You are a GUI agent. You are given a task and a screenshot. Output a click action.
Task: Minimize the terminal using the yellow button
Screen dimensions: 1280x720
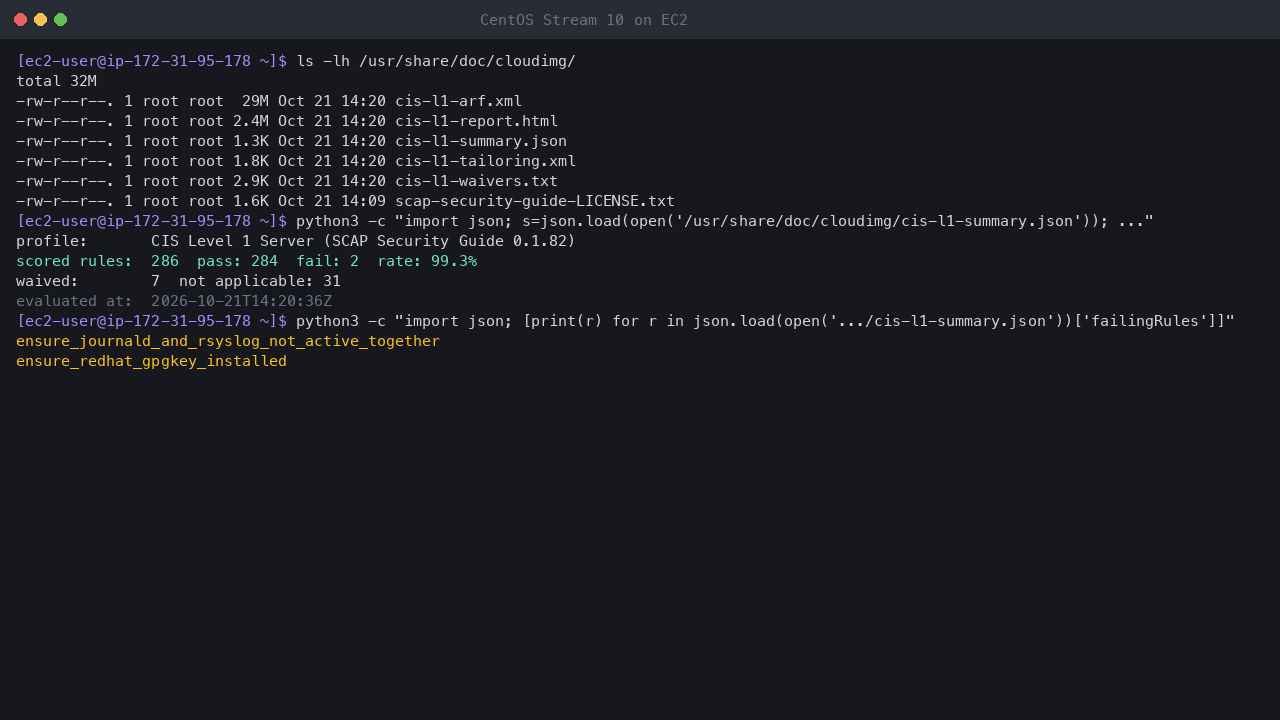(x=40, y=20)
